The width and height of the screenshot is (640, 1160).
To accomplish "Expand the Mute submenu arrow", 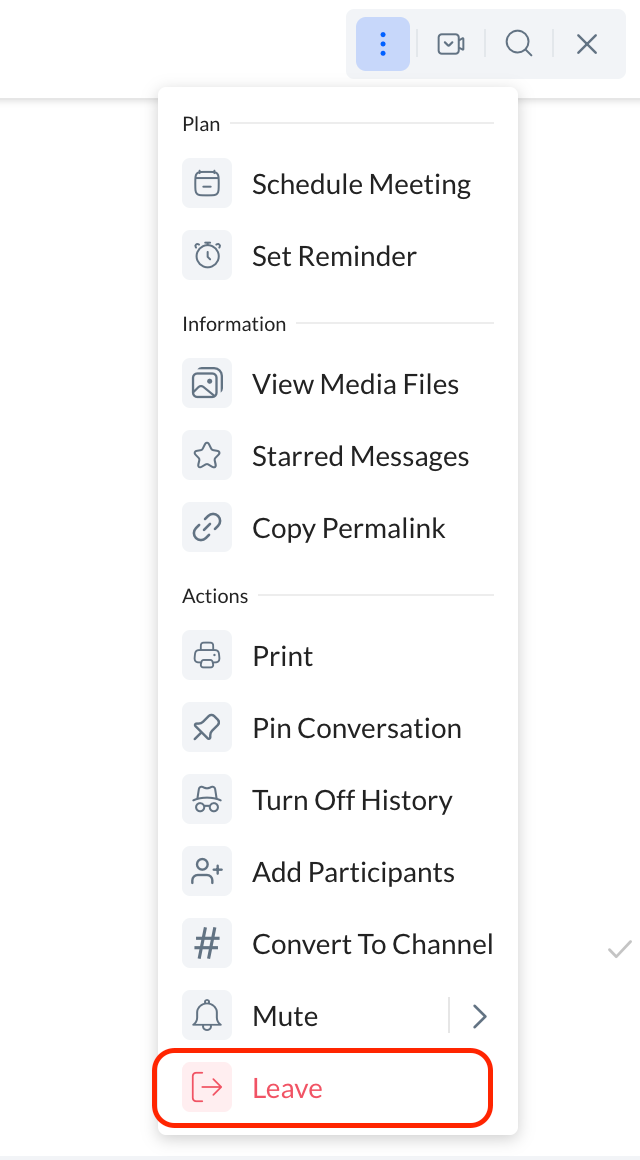I will coord(479,1016).
